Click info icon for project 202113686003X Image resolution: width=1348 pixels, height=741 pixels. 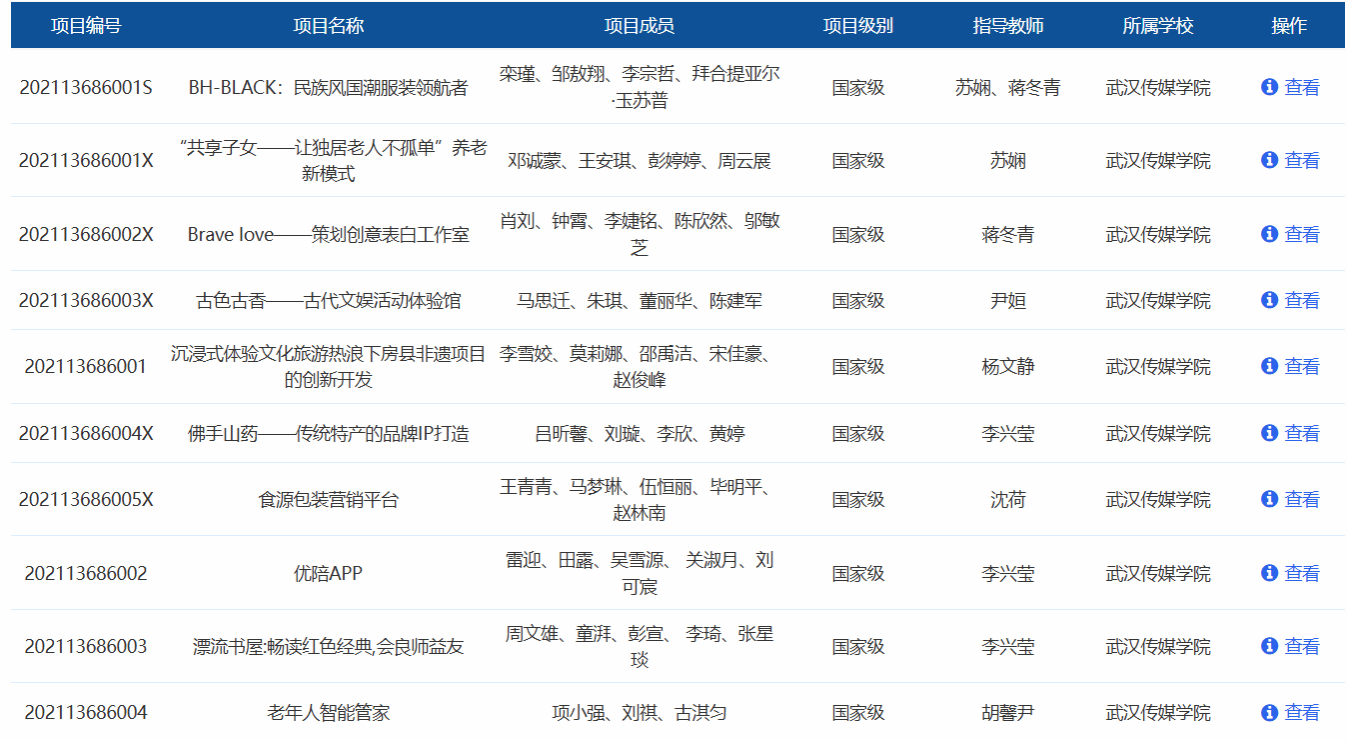1269,300
